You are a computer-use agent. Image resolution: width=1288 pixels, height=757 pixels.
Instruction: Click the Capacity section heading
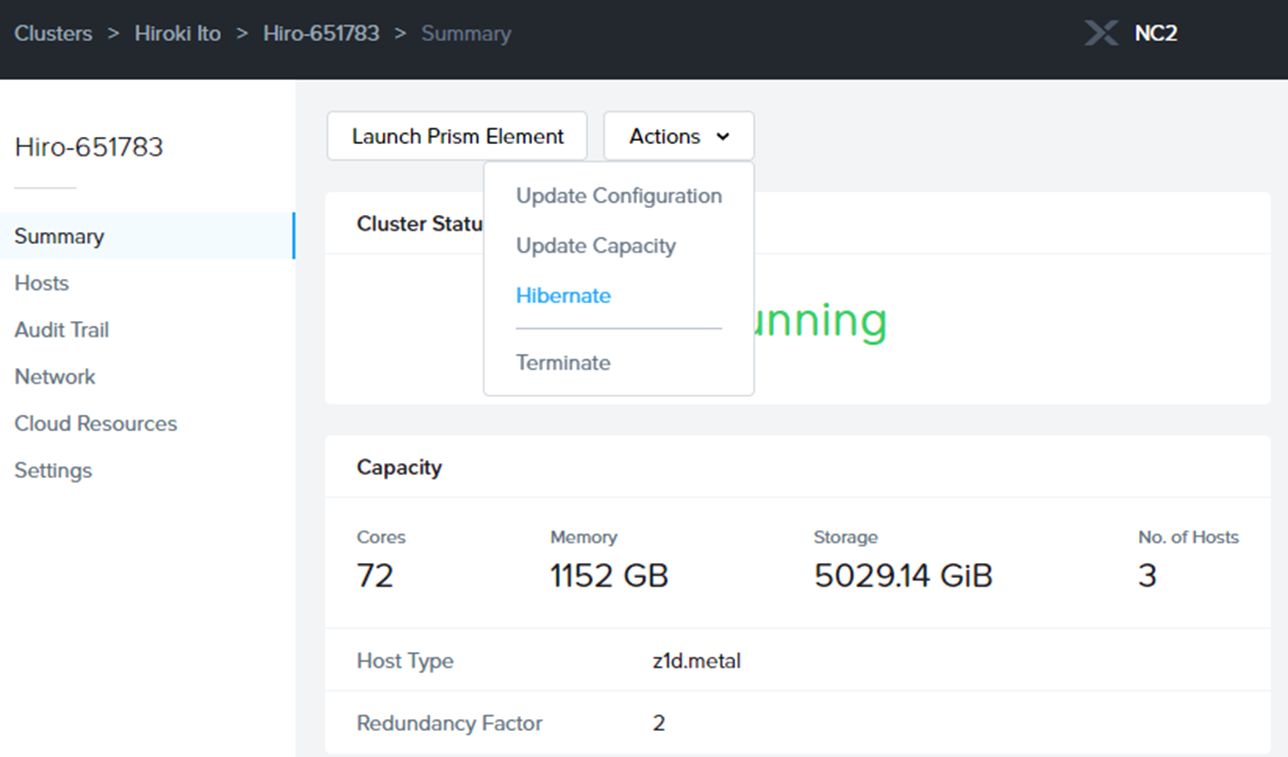399,467
